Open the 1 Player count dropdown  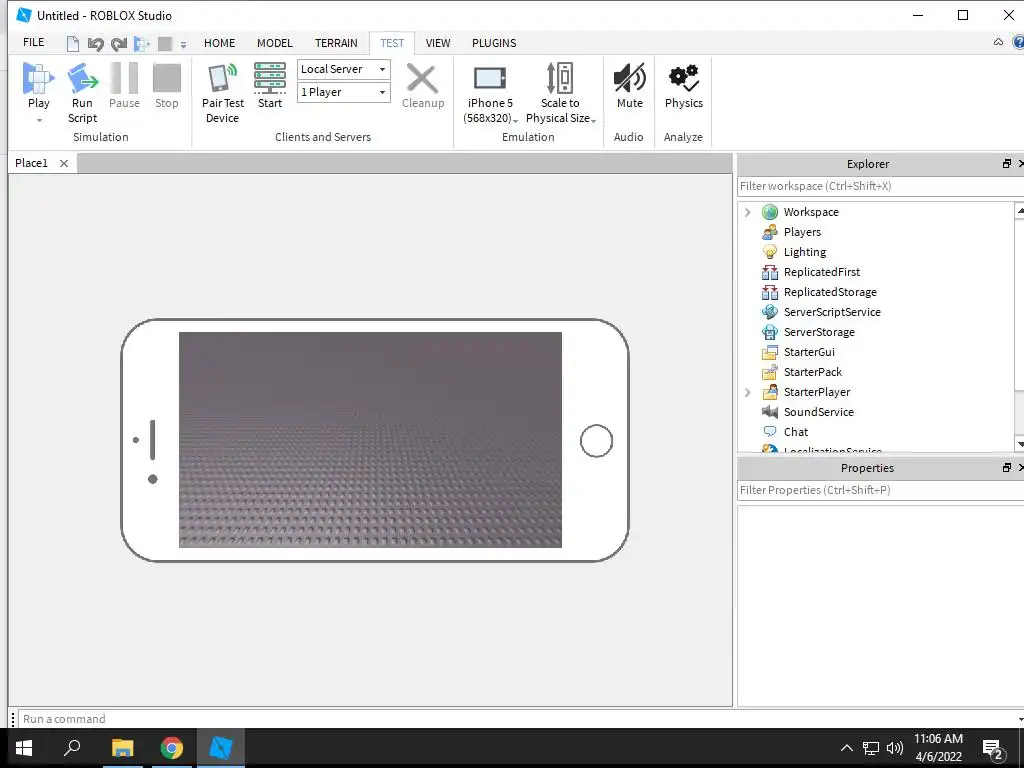click(344, 92)
